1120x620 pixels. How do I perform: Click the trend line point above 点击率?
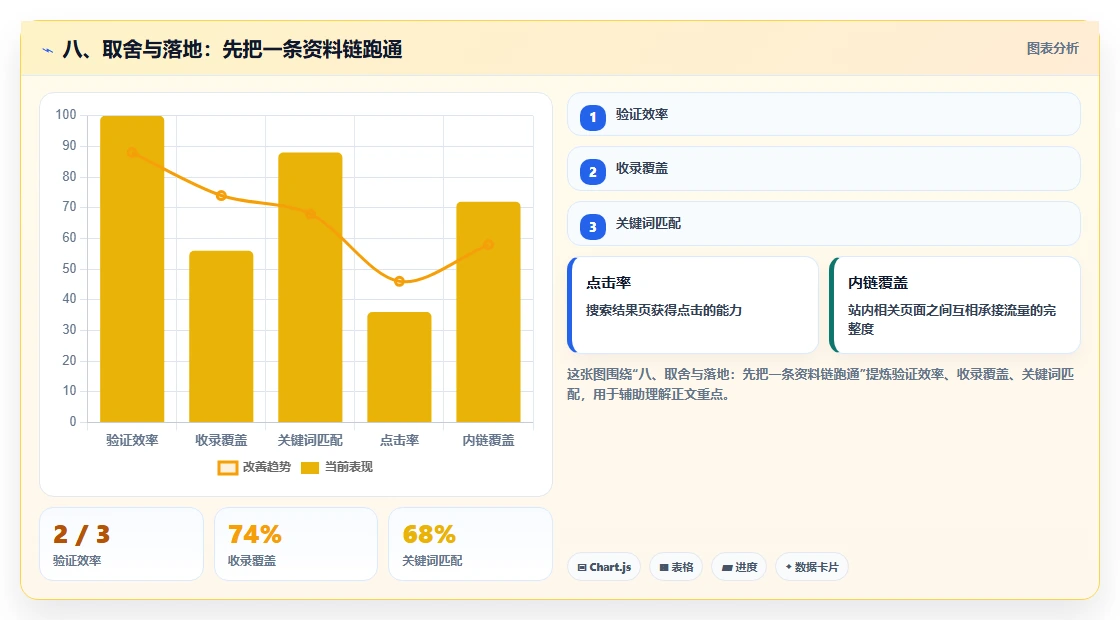click(x=399, y=281)
